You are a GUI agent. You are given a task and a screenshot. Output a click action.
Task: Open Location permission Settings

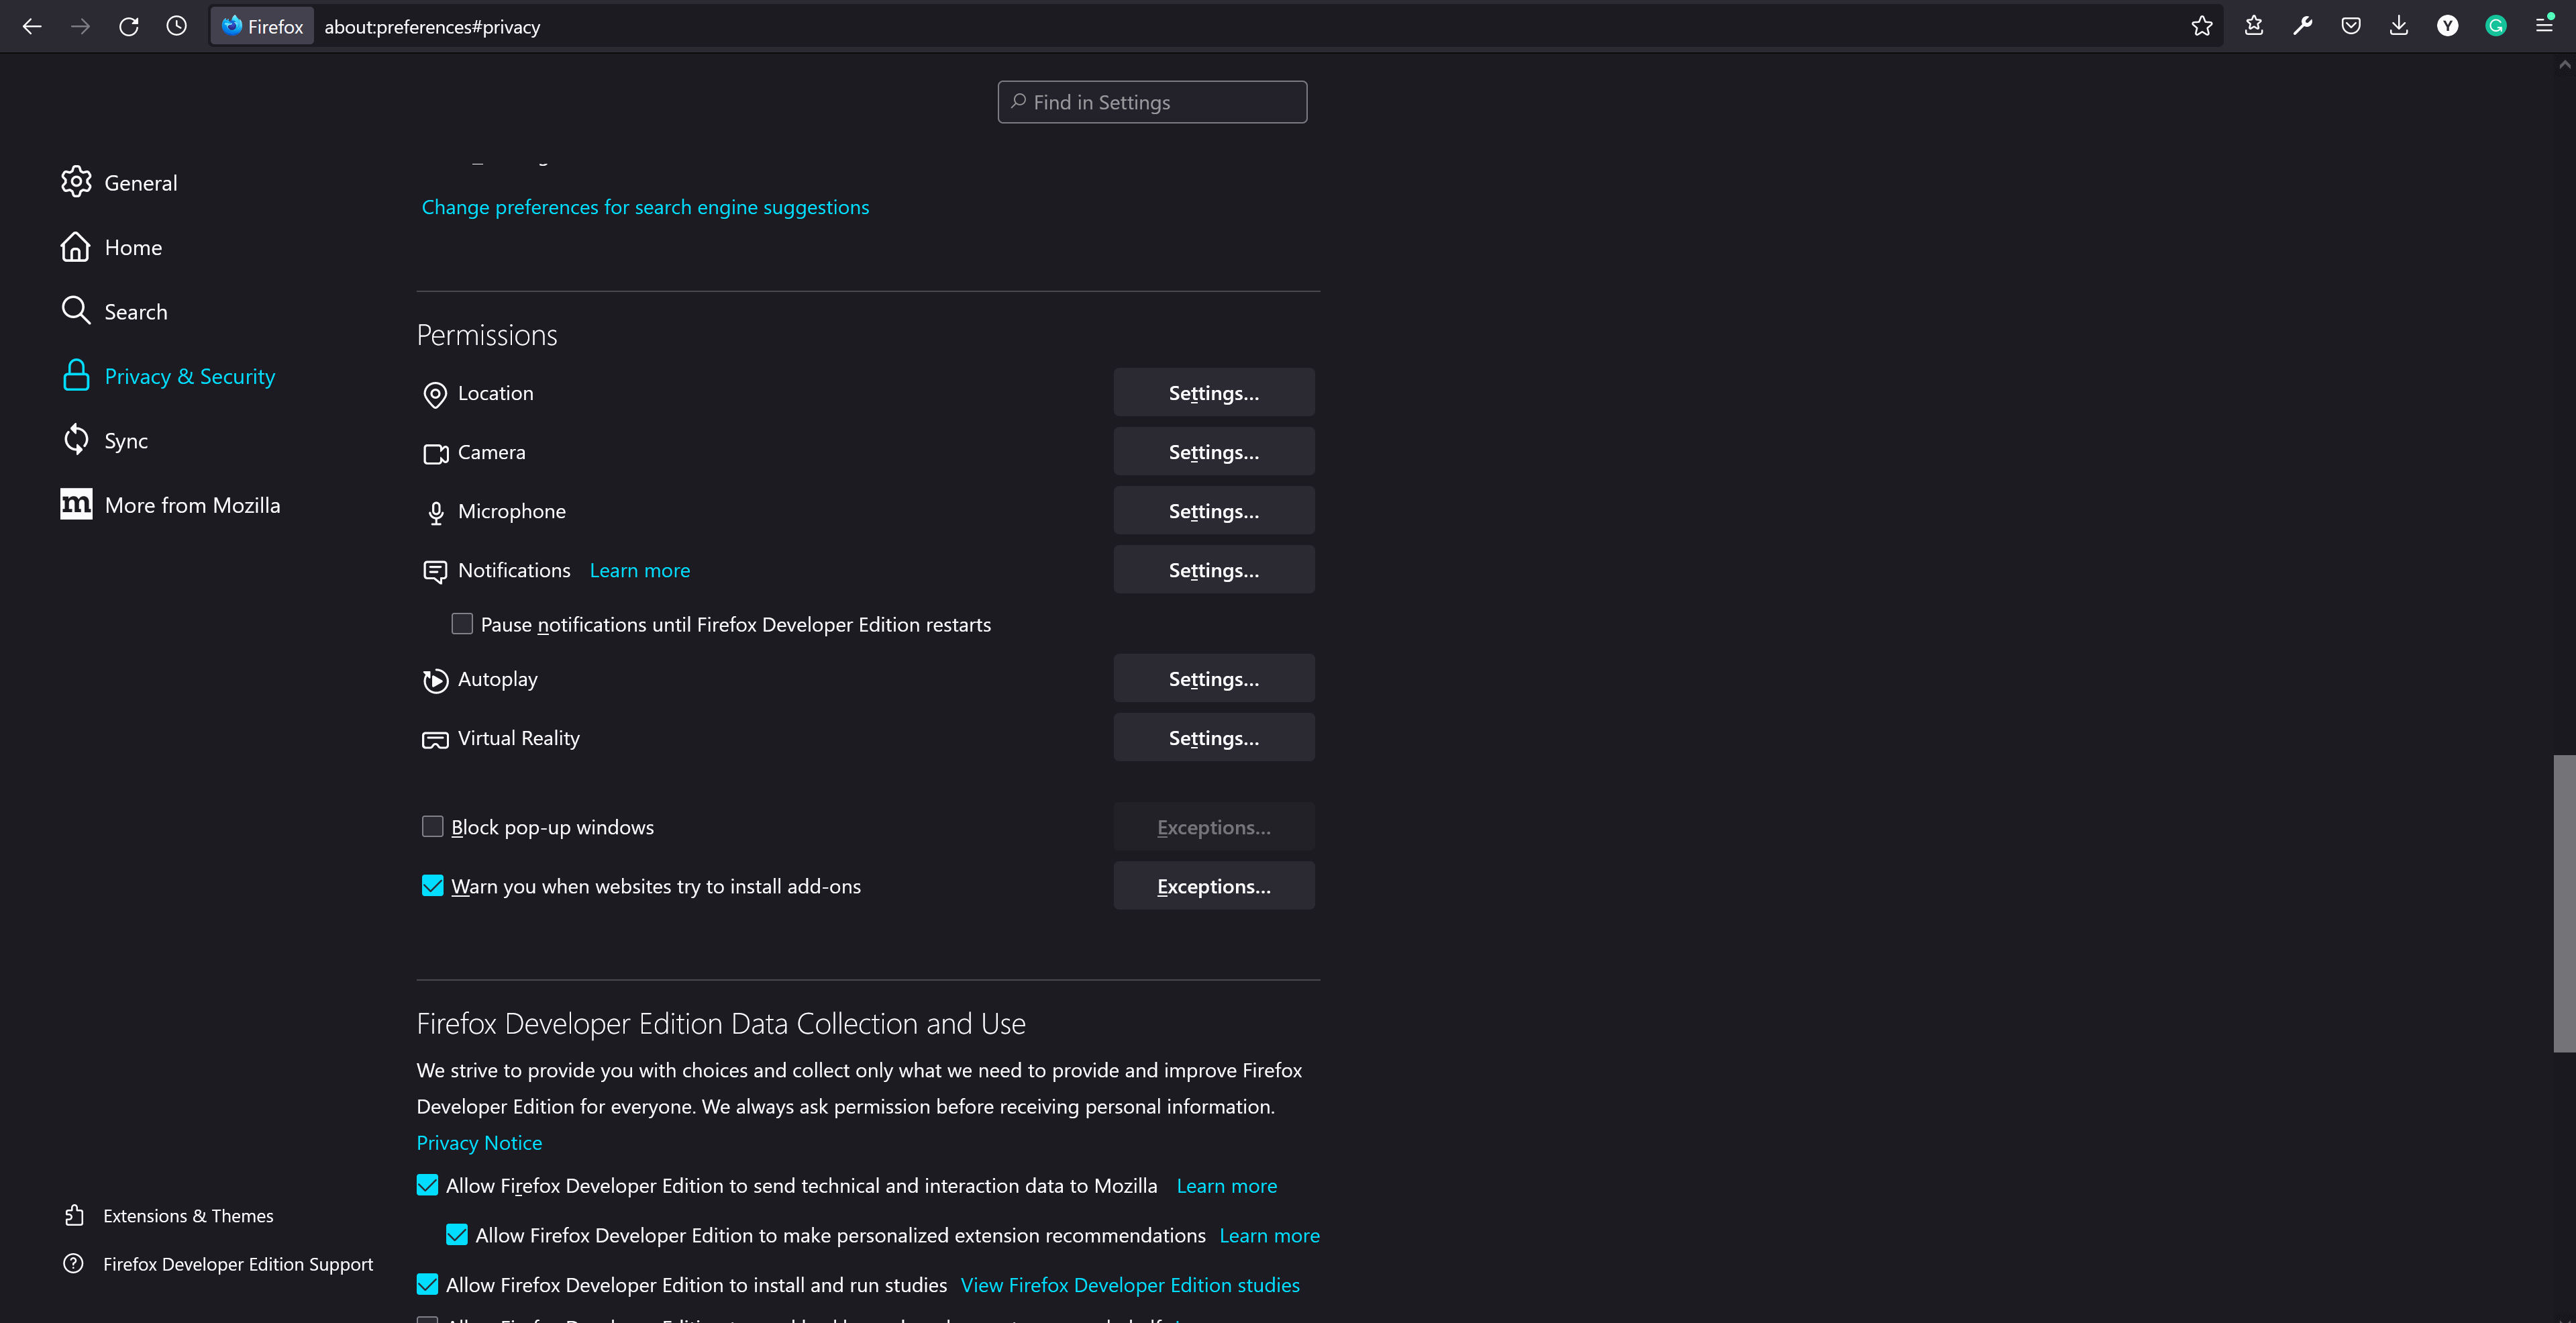tap(1214, 392)
